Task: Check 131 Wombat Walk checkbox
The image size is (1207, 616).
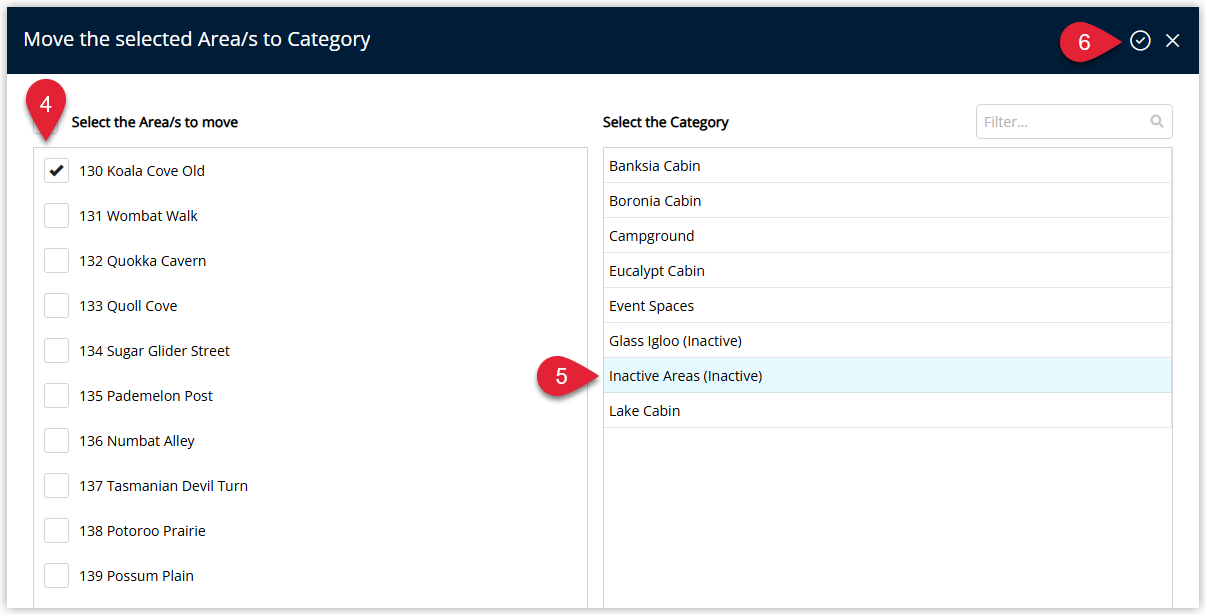Action: pos(57,216)
